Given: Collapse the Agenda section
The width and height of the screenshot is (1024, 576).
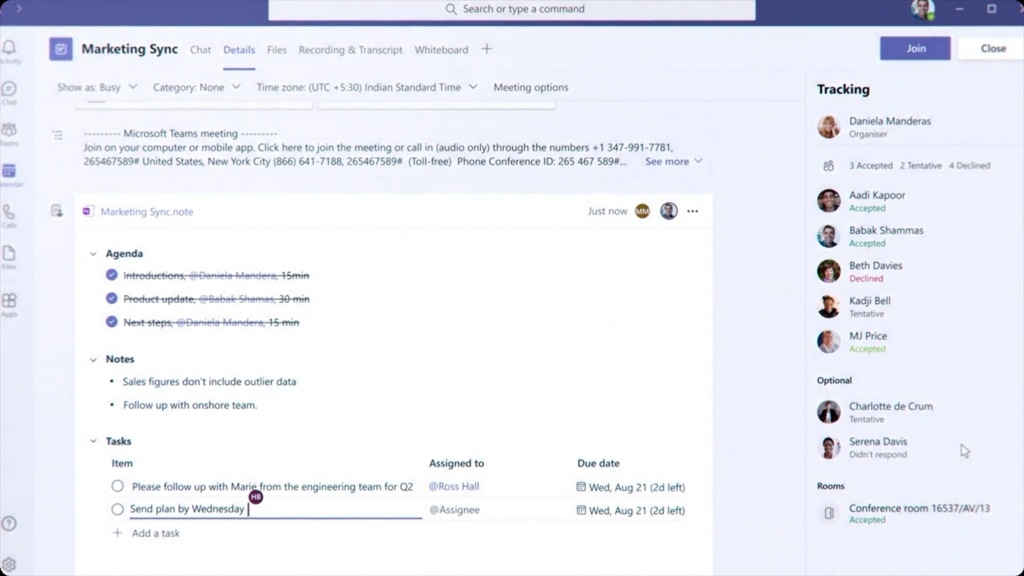Looking at the screenshot, I should coord(93,253).
